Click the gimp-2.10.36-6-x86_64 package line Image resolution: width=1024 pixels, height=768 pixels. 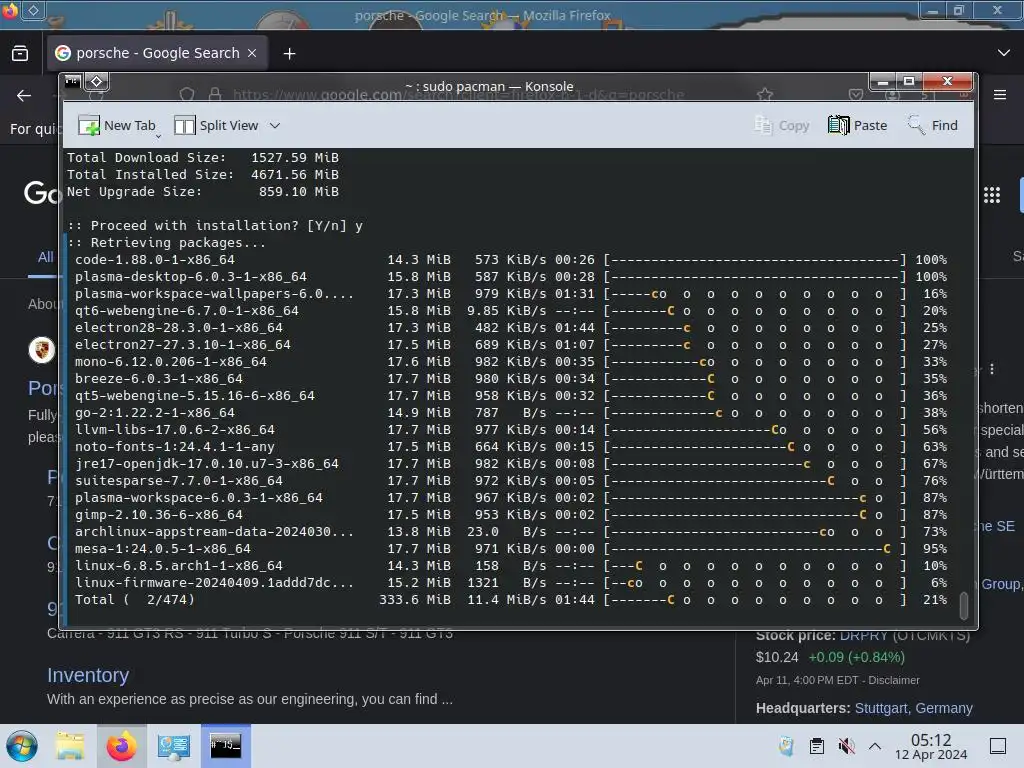pos(511,515)
